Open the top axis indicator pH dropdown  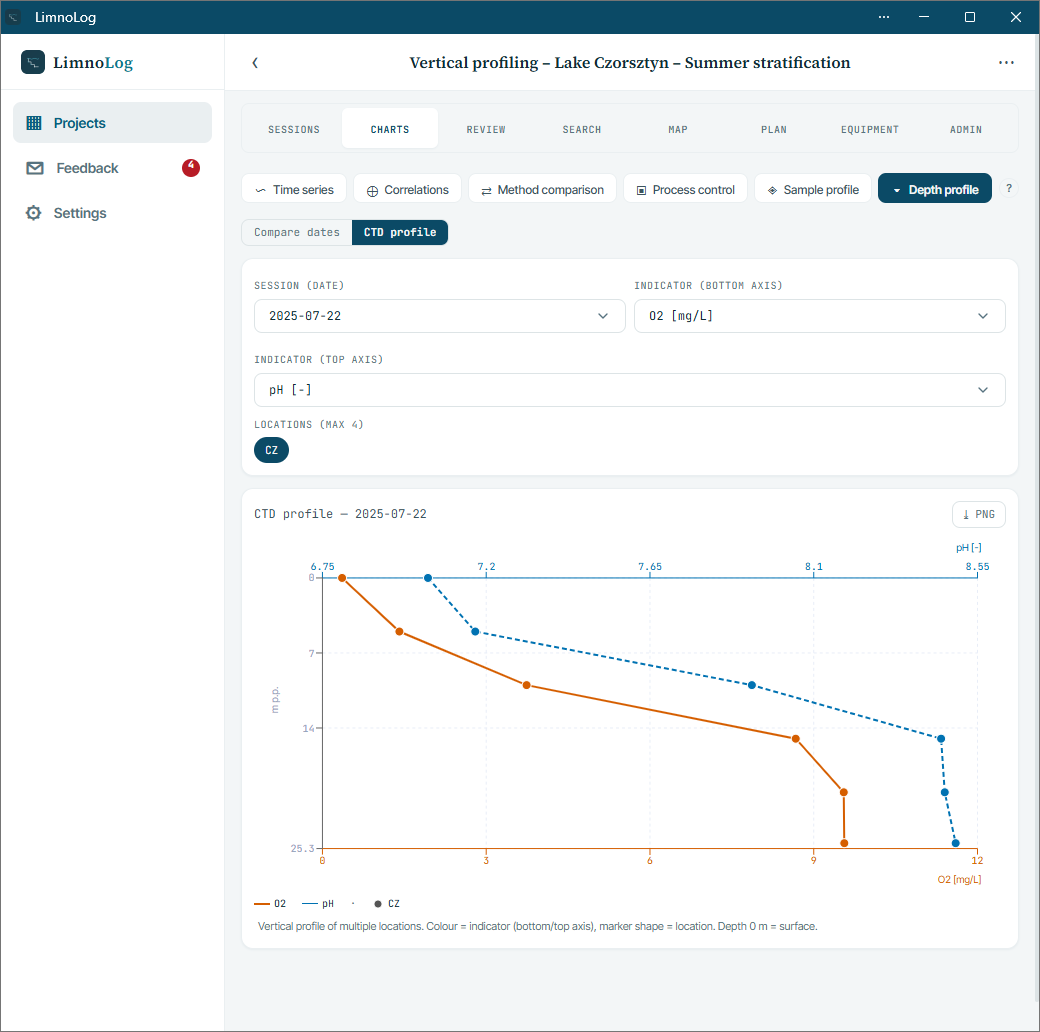click(629, 390)
